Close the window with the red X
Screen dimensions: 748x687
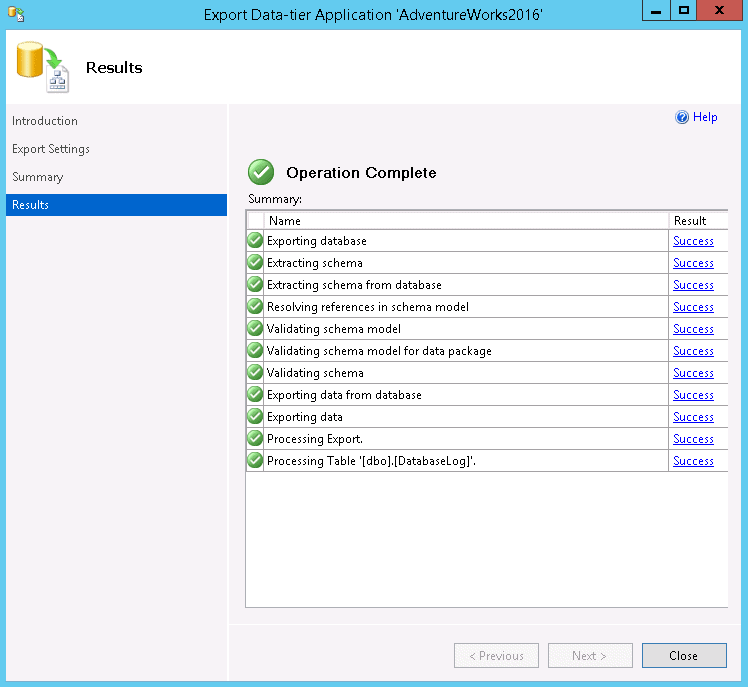(x=719, y=10)
